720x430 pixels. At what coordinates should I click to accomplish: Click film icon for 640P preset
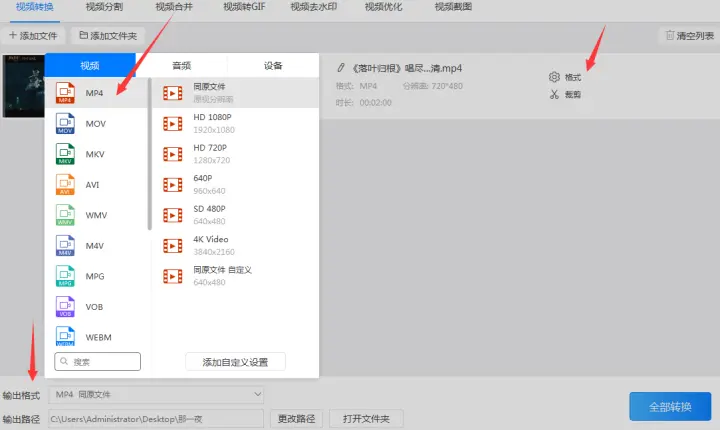(173, 185)
